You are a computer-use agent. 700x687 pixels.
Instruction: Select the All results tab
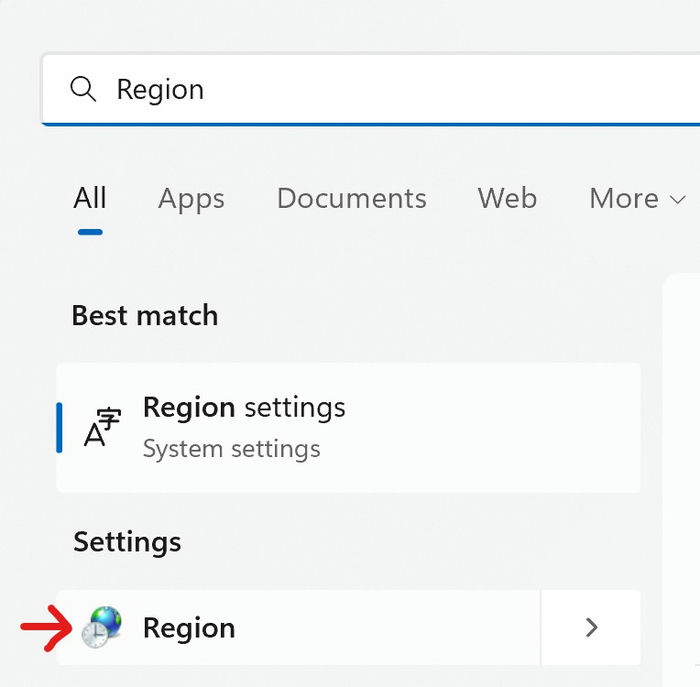tap(90, 198)
